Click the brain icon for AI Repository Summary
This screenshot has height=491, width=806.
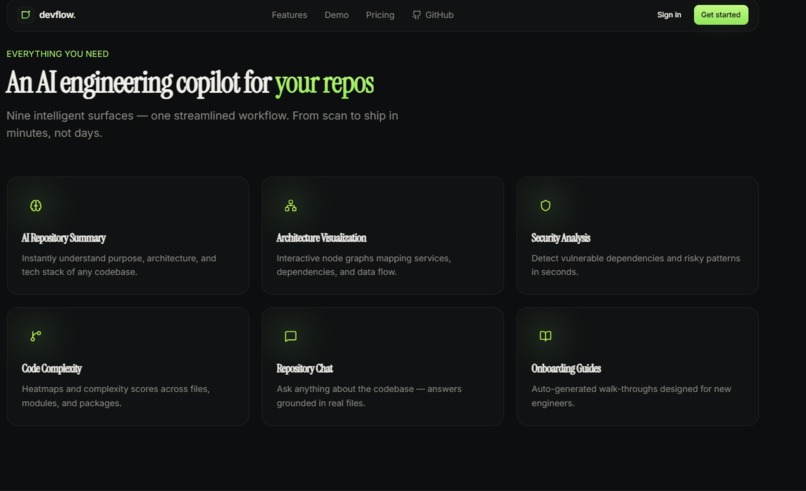coord(35,206)
